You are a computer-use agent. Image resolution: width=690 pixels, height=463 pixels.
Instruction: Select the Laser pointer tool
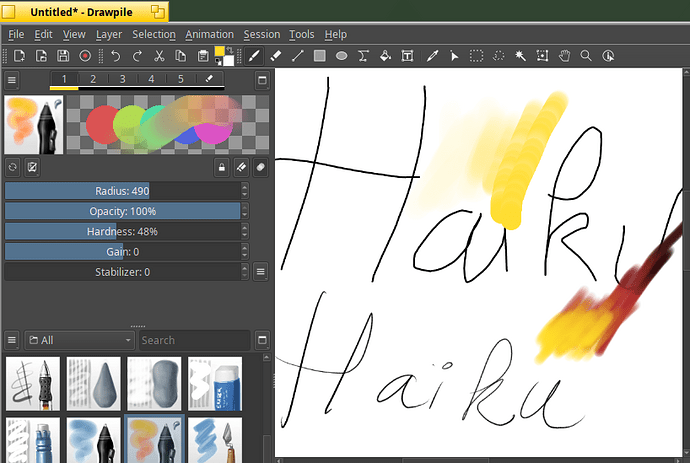(x=454, y=56)
